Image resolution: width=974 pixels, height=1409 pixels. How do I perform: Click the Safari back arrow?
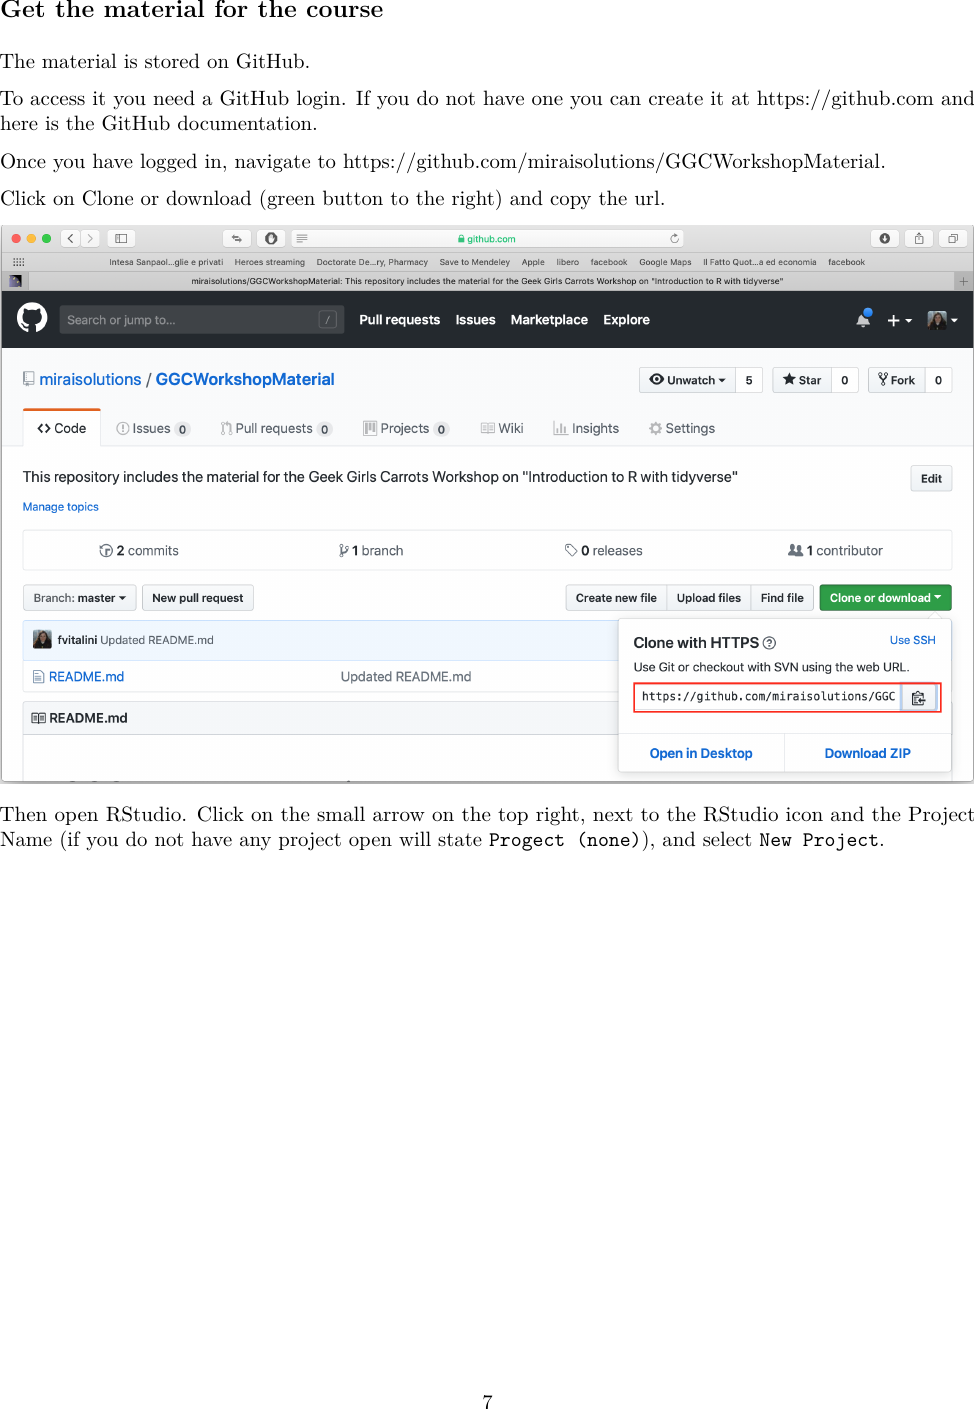point(70,238)
